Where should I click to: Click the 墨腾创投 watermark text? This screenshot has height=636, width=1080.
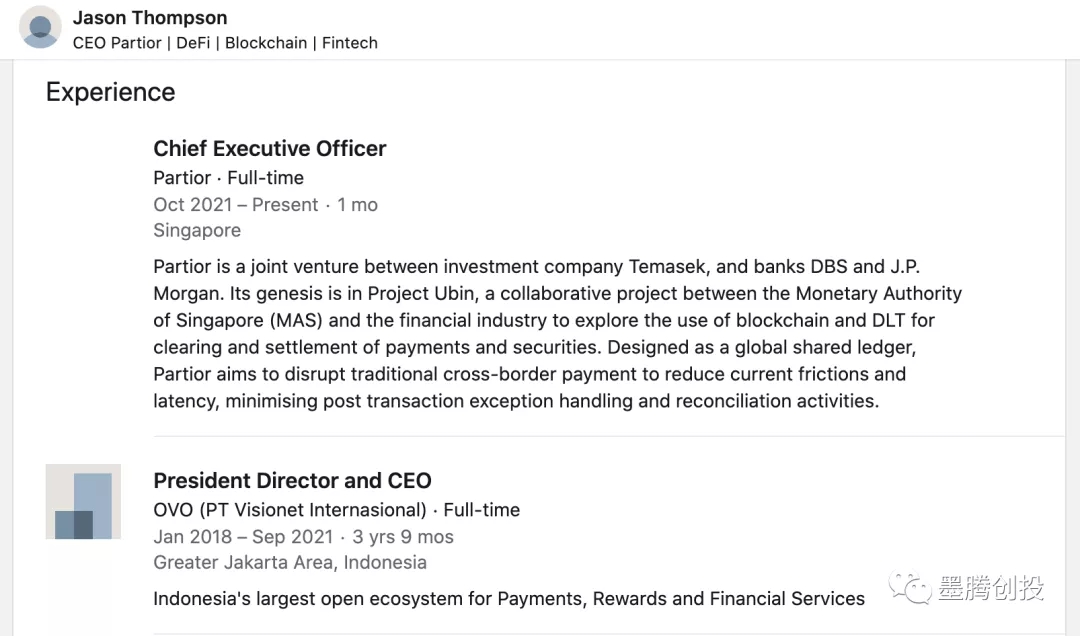990,588
